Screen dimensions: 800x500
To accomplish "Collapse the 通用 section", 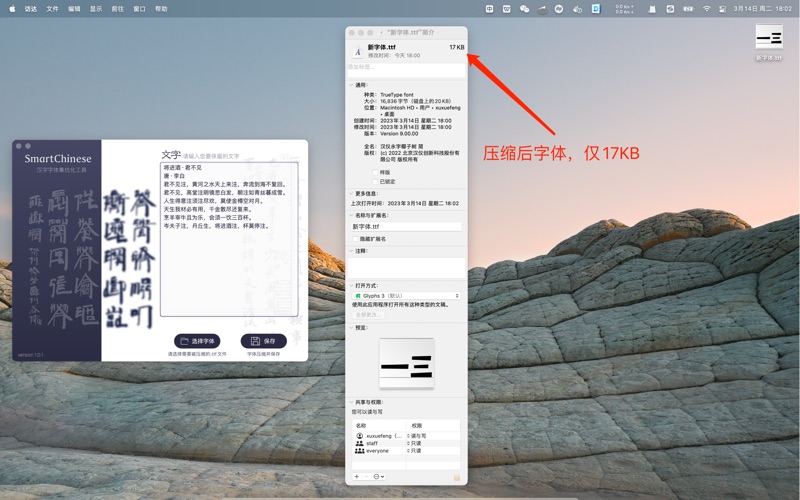I will [351, 85].
